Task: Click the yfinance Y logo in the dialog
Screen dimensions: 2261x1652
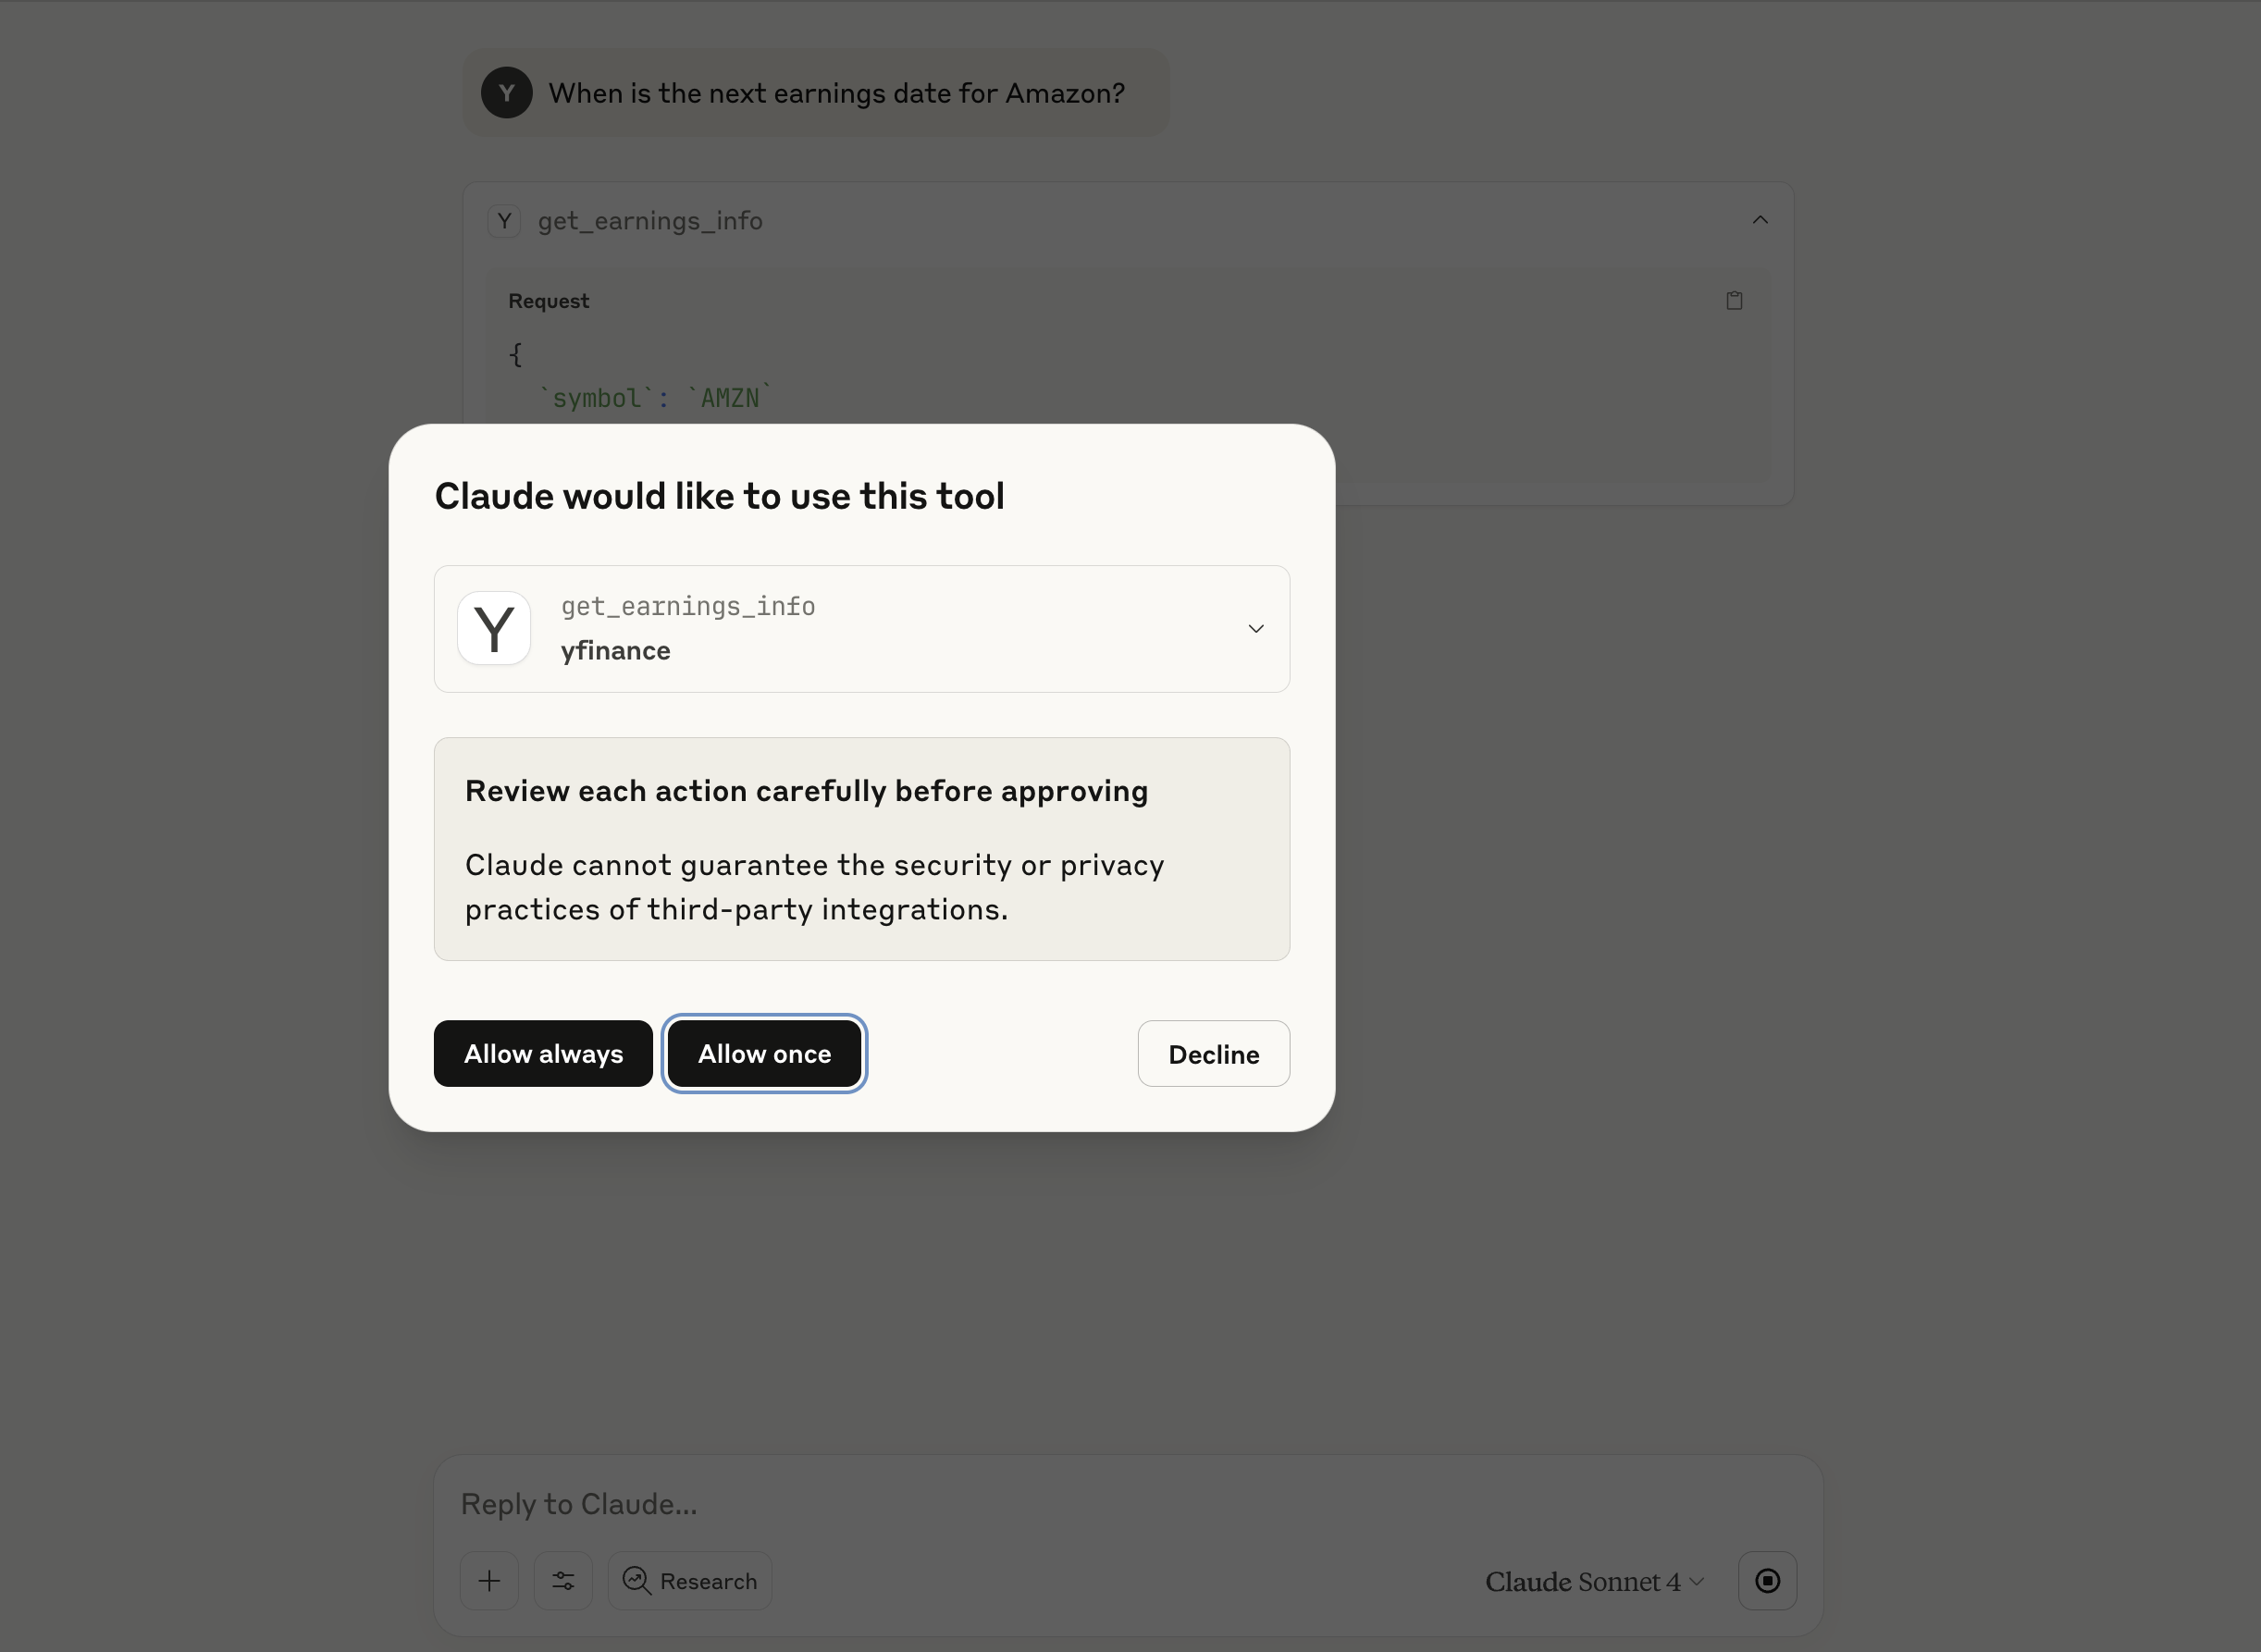Action: (493, 628)
